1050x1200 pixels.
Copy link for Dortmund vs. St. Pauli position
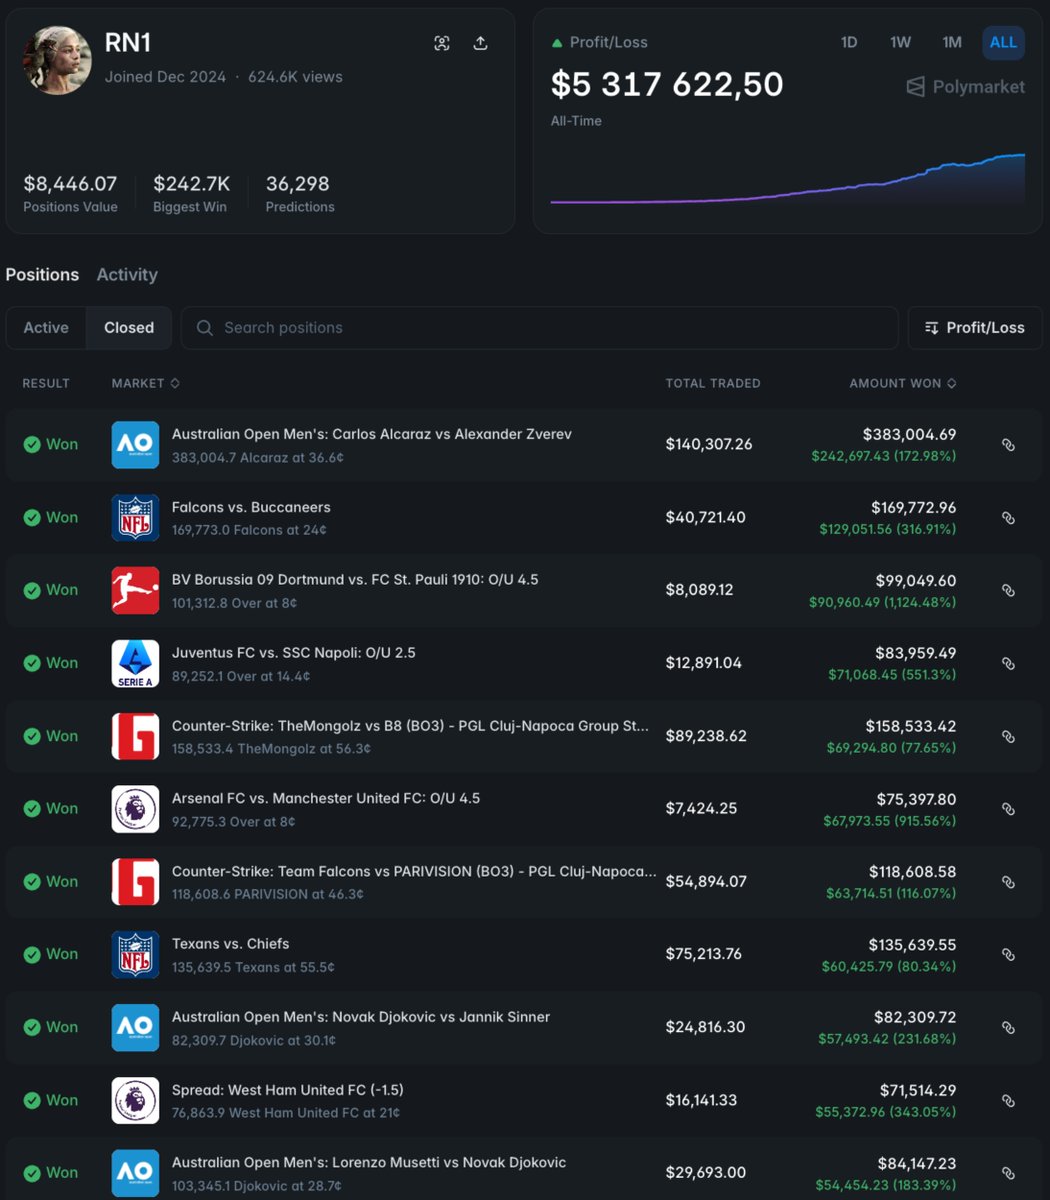tap(1008, 591)
